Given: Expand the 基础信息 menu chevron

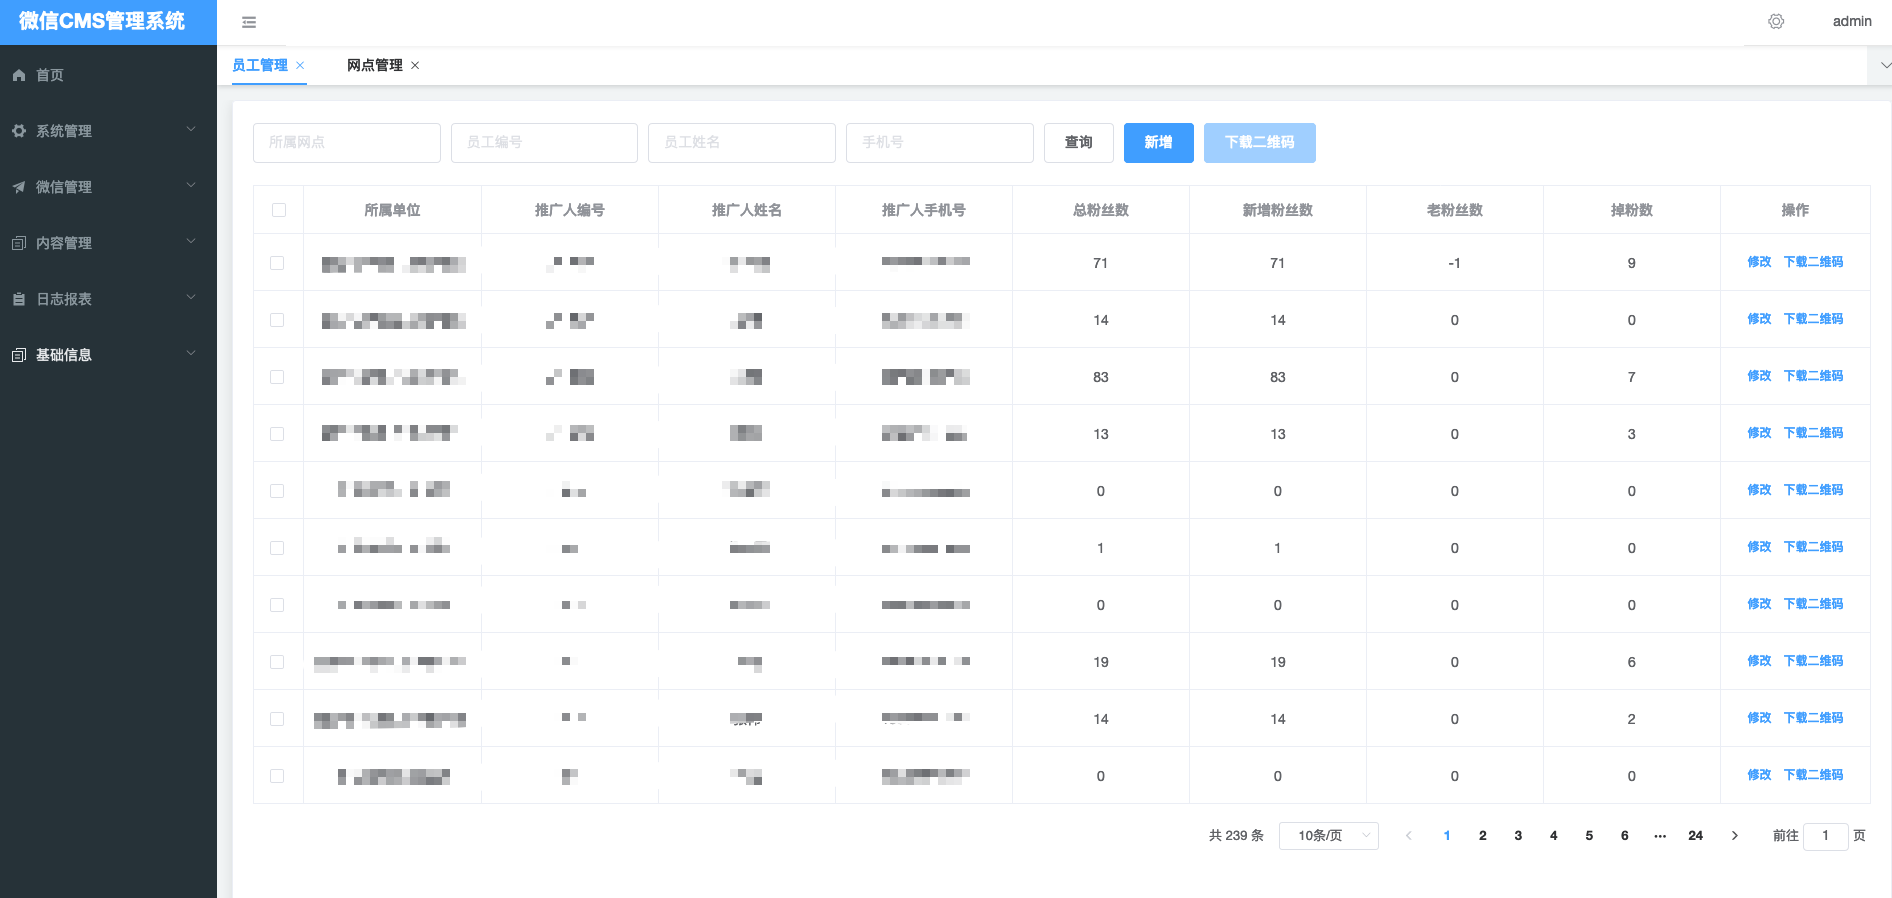Looking at the screenshot, I should tap(191, 354).
